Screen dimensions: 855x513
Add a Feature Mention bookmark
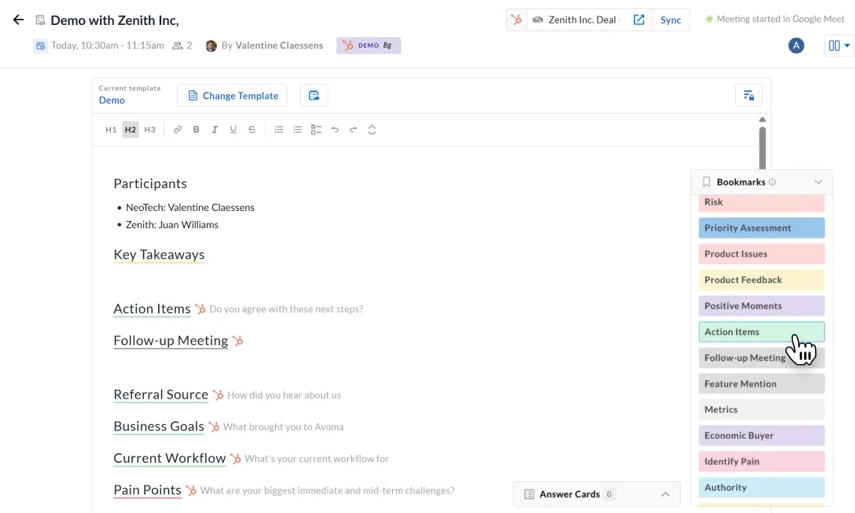tap(762, 384)
